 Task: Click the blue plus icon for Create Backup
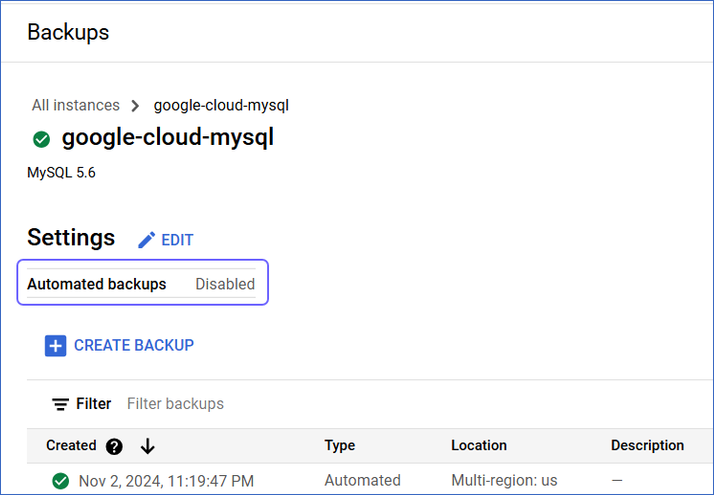pyautogui.click(x=56, y=346)
